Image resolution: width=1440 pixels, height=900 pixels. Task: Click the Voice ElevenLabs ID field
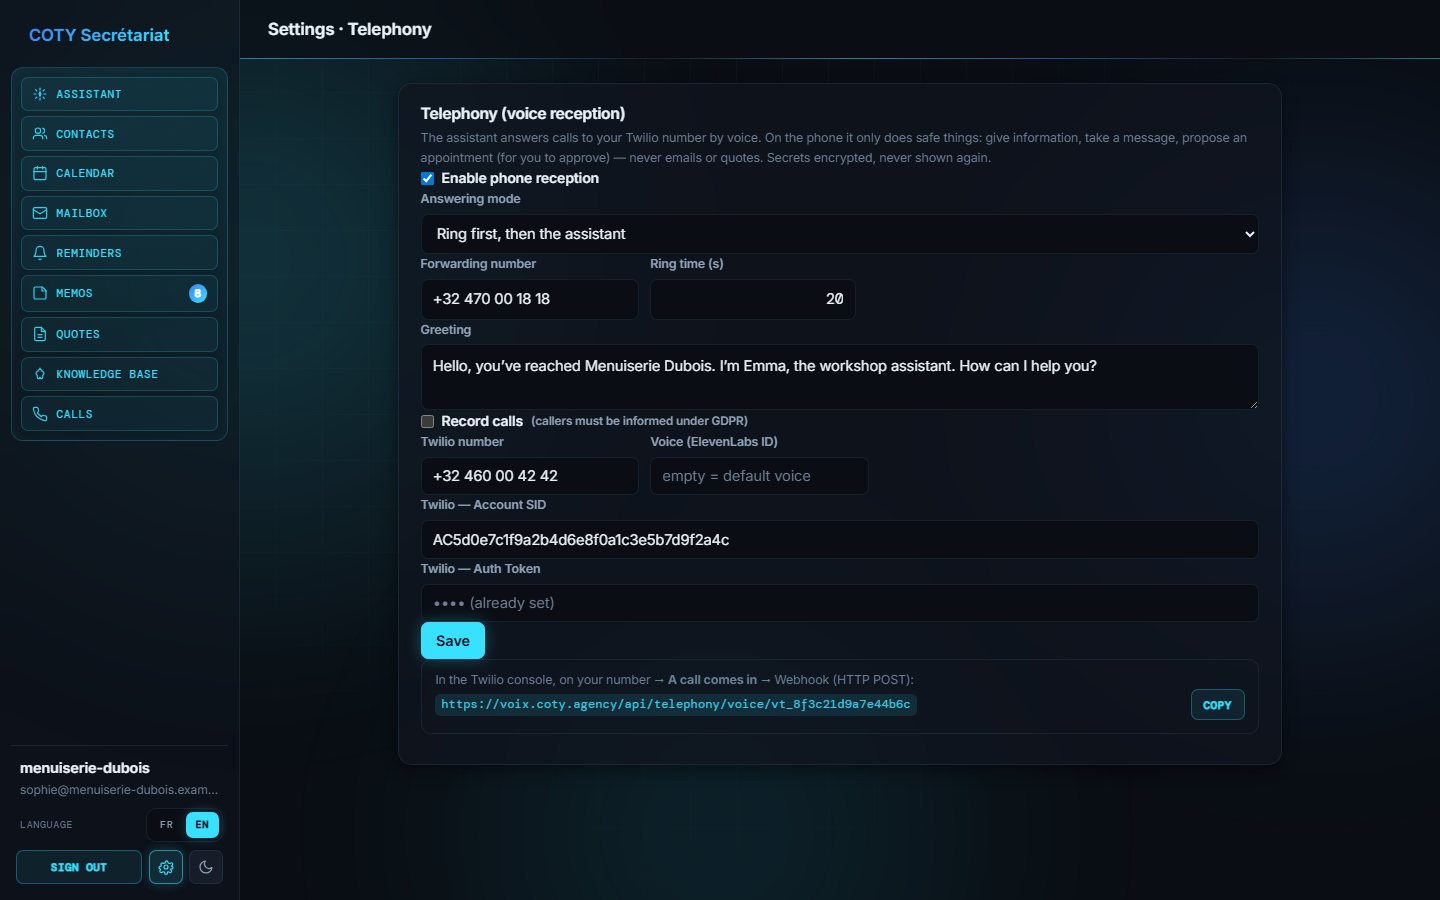coord(759,476)
